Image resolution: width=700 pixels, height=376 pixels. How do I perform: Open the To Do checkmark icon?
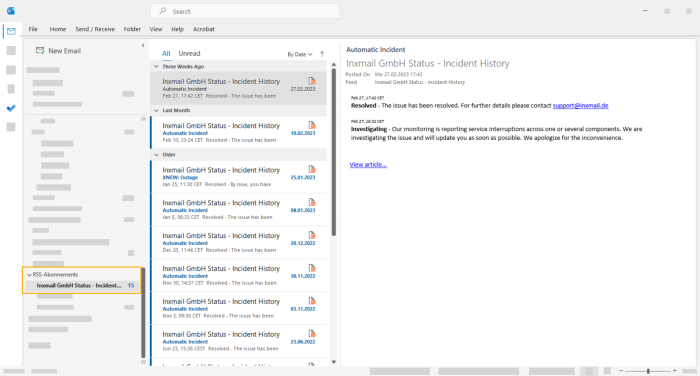point(11,108)
